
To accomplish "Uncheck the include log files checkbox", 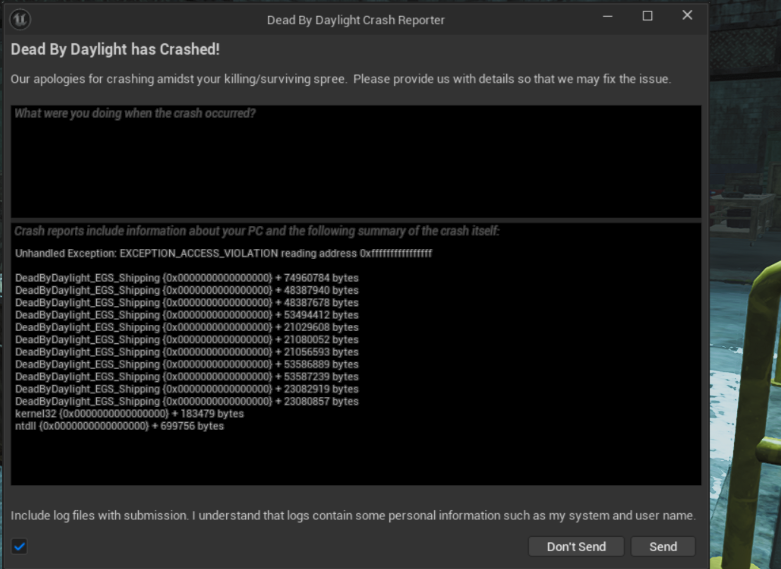I will [x=19, y=547].
